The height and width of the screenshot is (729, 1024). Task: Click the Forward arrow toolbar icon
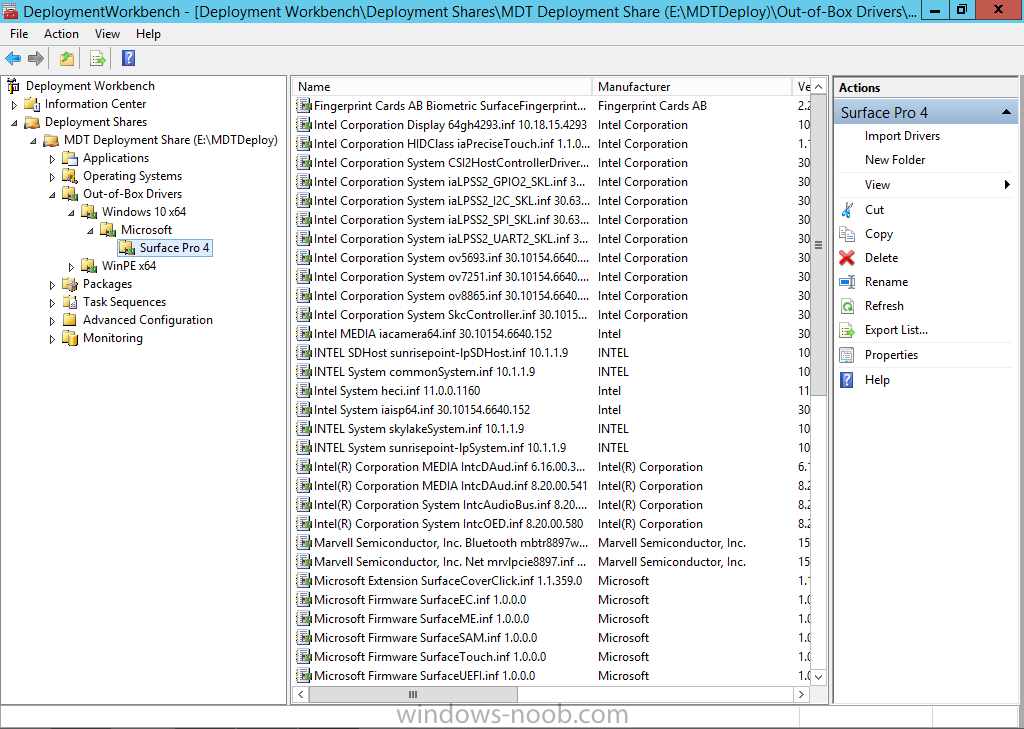pos(36,59)
